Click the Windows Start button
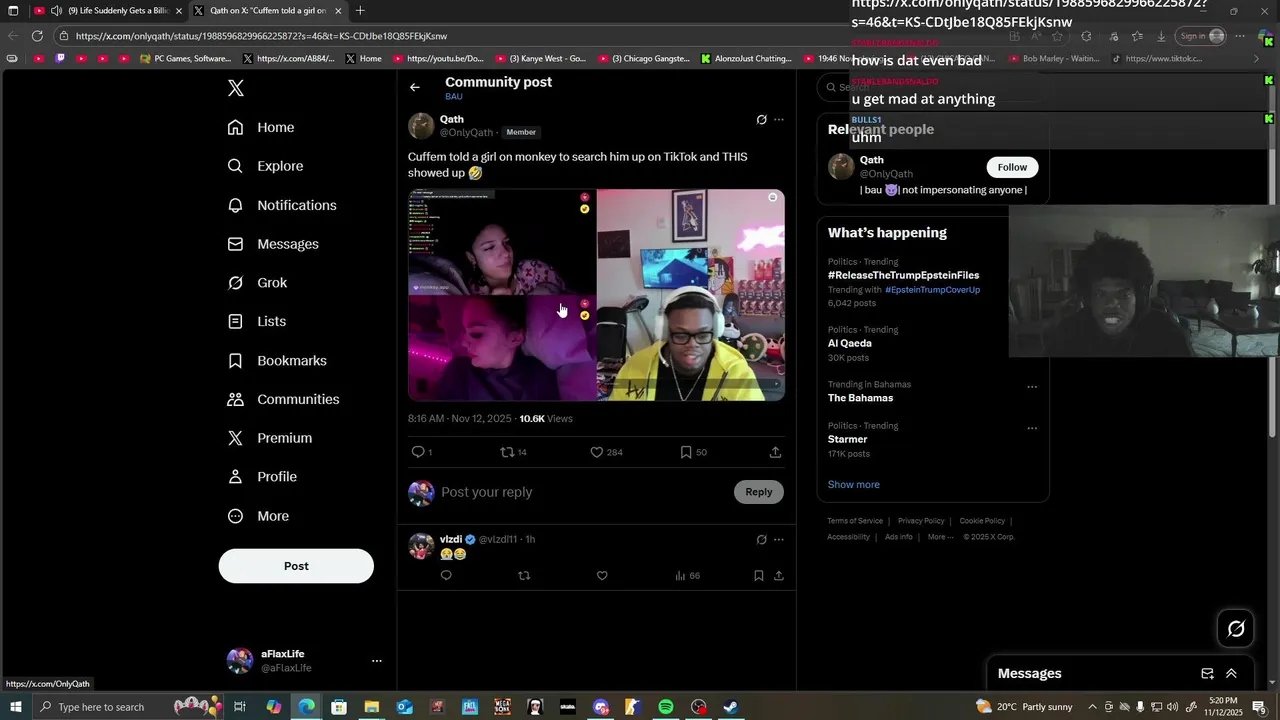This screenshot has height=720, width=1280. (15, 707)
